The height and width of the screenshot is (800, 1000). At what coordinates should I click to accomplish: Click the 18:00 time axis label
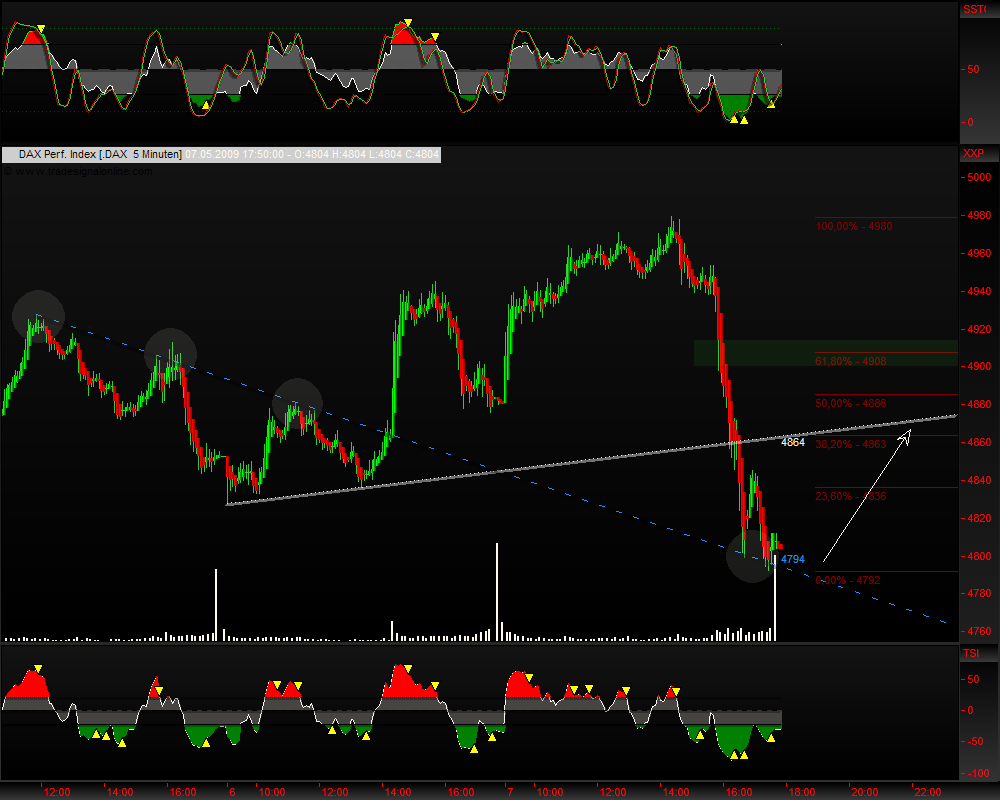tap(802, 792)
